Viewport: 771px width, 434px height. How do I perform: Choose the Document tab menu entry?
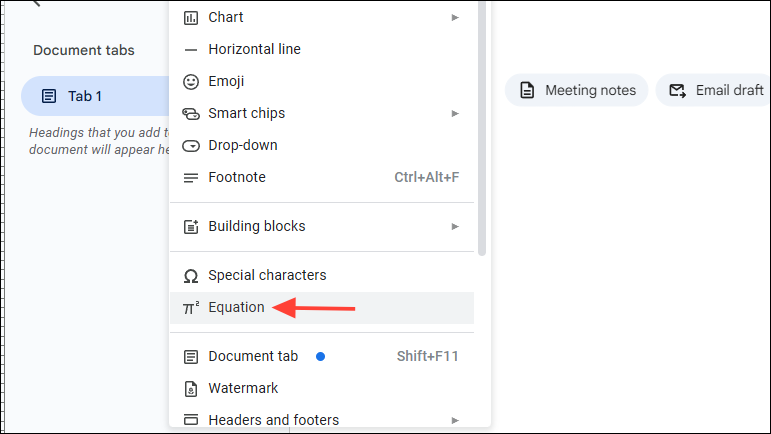(322, 356)
